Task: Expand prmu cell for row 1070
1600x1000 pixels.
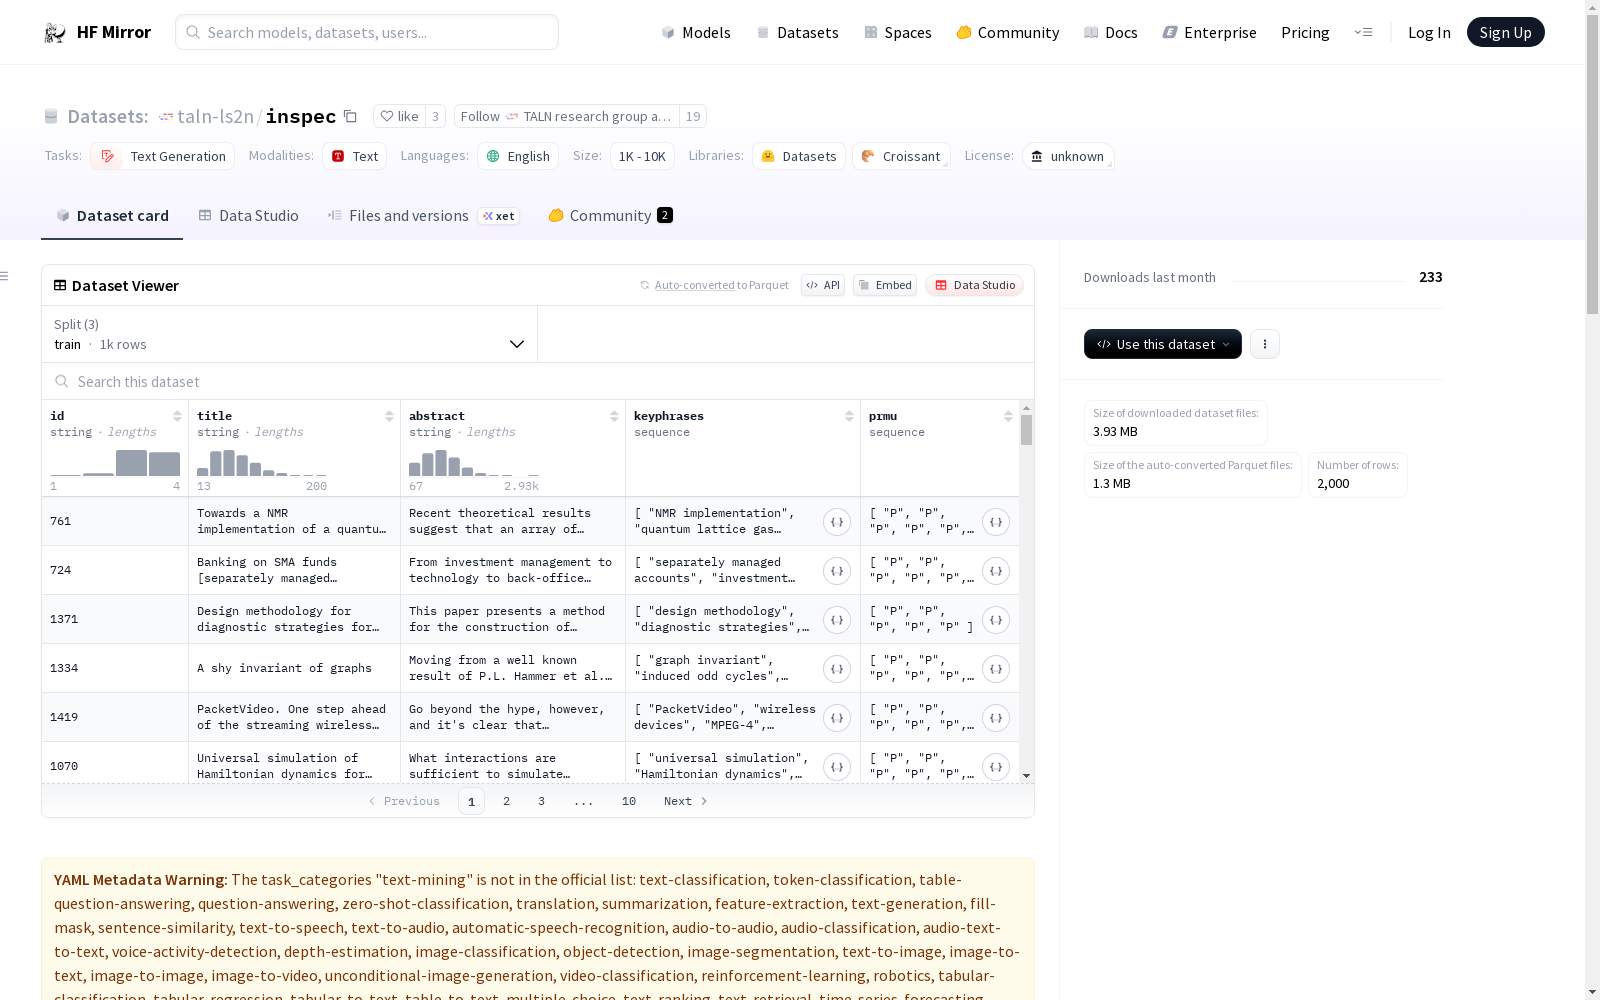Action: [996, 767]
